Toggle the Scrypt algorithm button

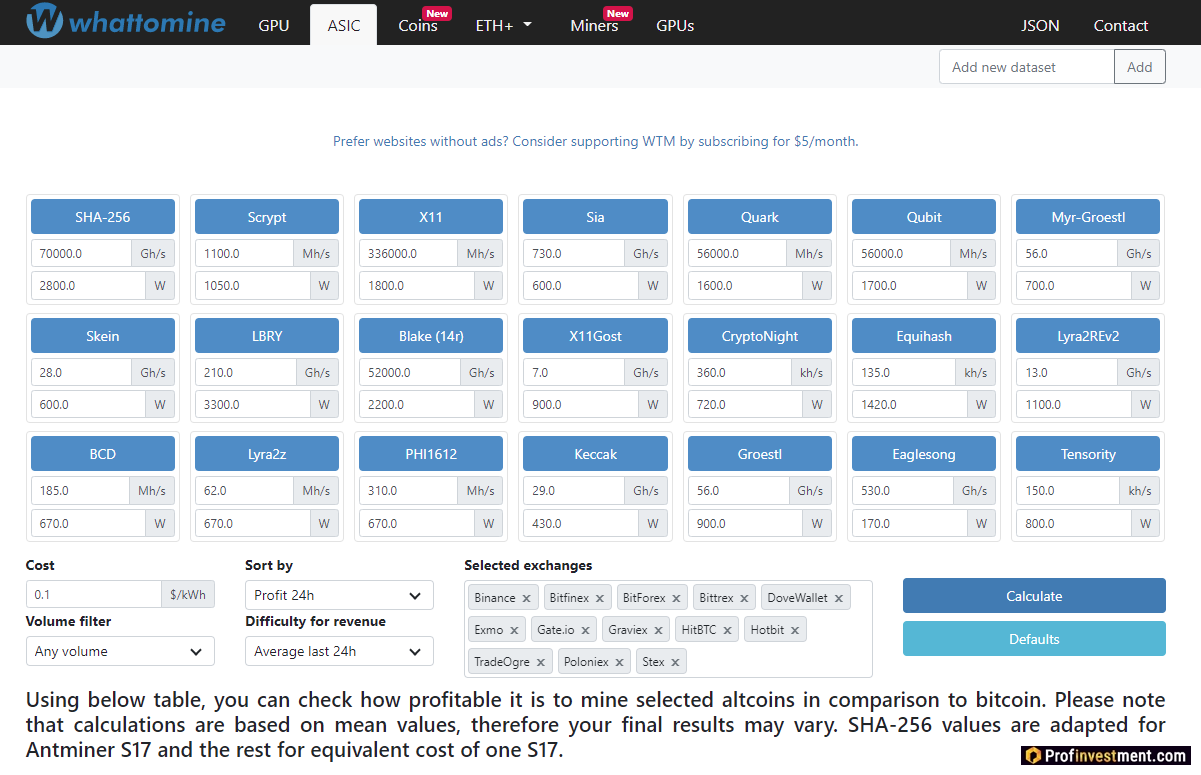(x=267, y=217)
